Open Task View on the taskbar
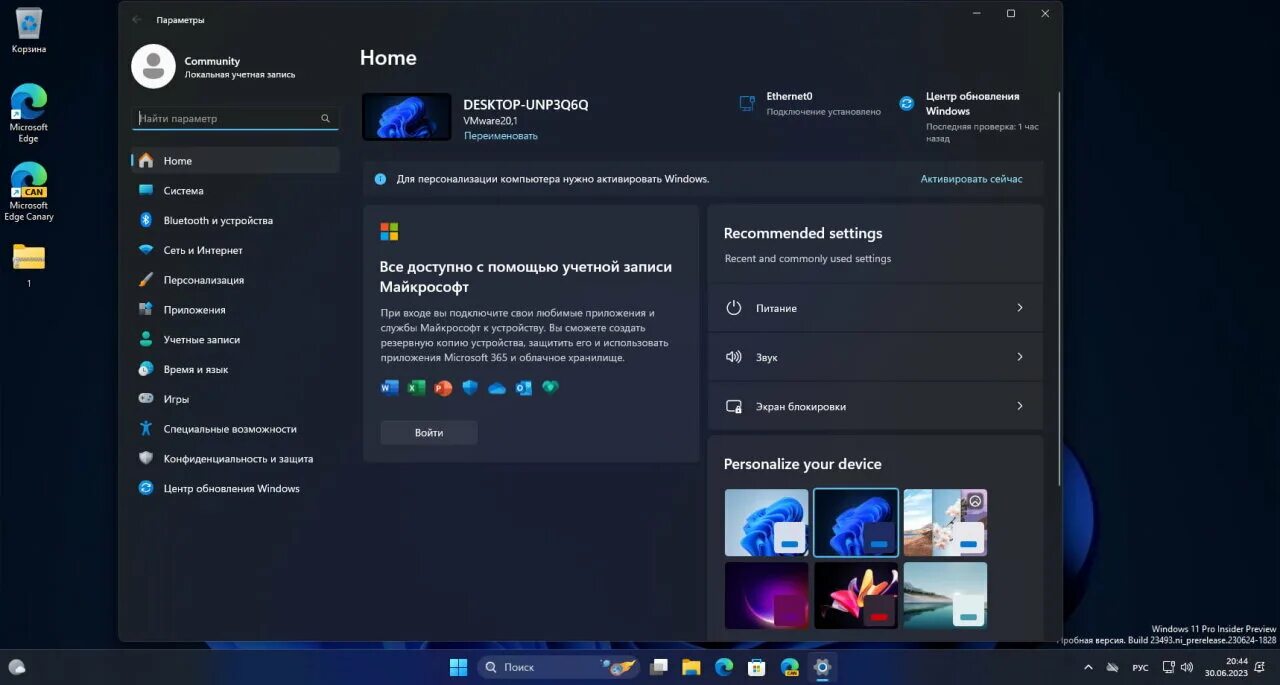Image resolution: width=1280 pixels, height=685 pixels. 658,667
